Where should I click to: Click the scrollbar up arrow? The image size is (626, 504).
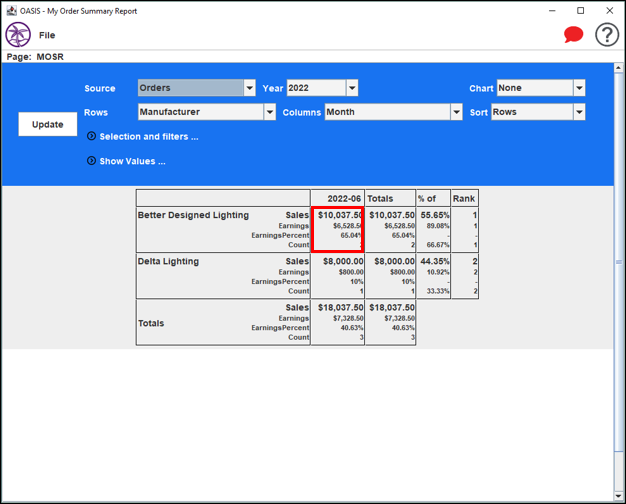click(618, 68)
